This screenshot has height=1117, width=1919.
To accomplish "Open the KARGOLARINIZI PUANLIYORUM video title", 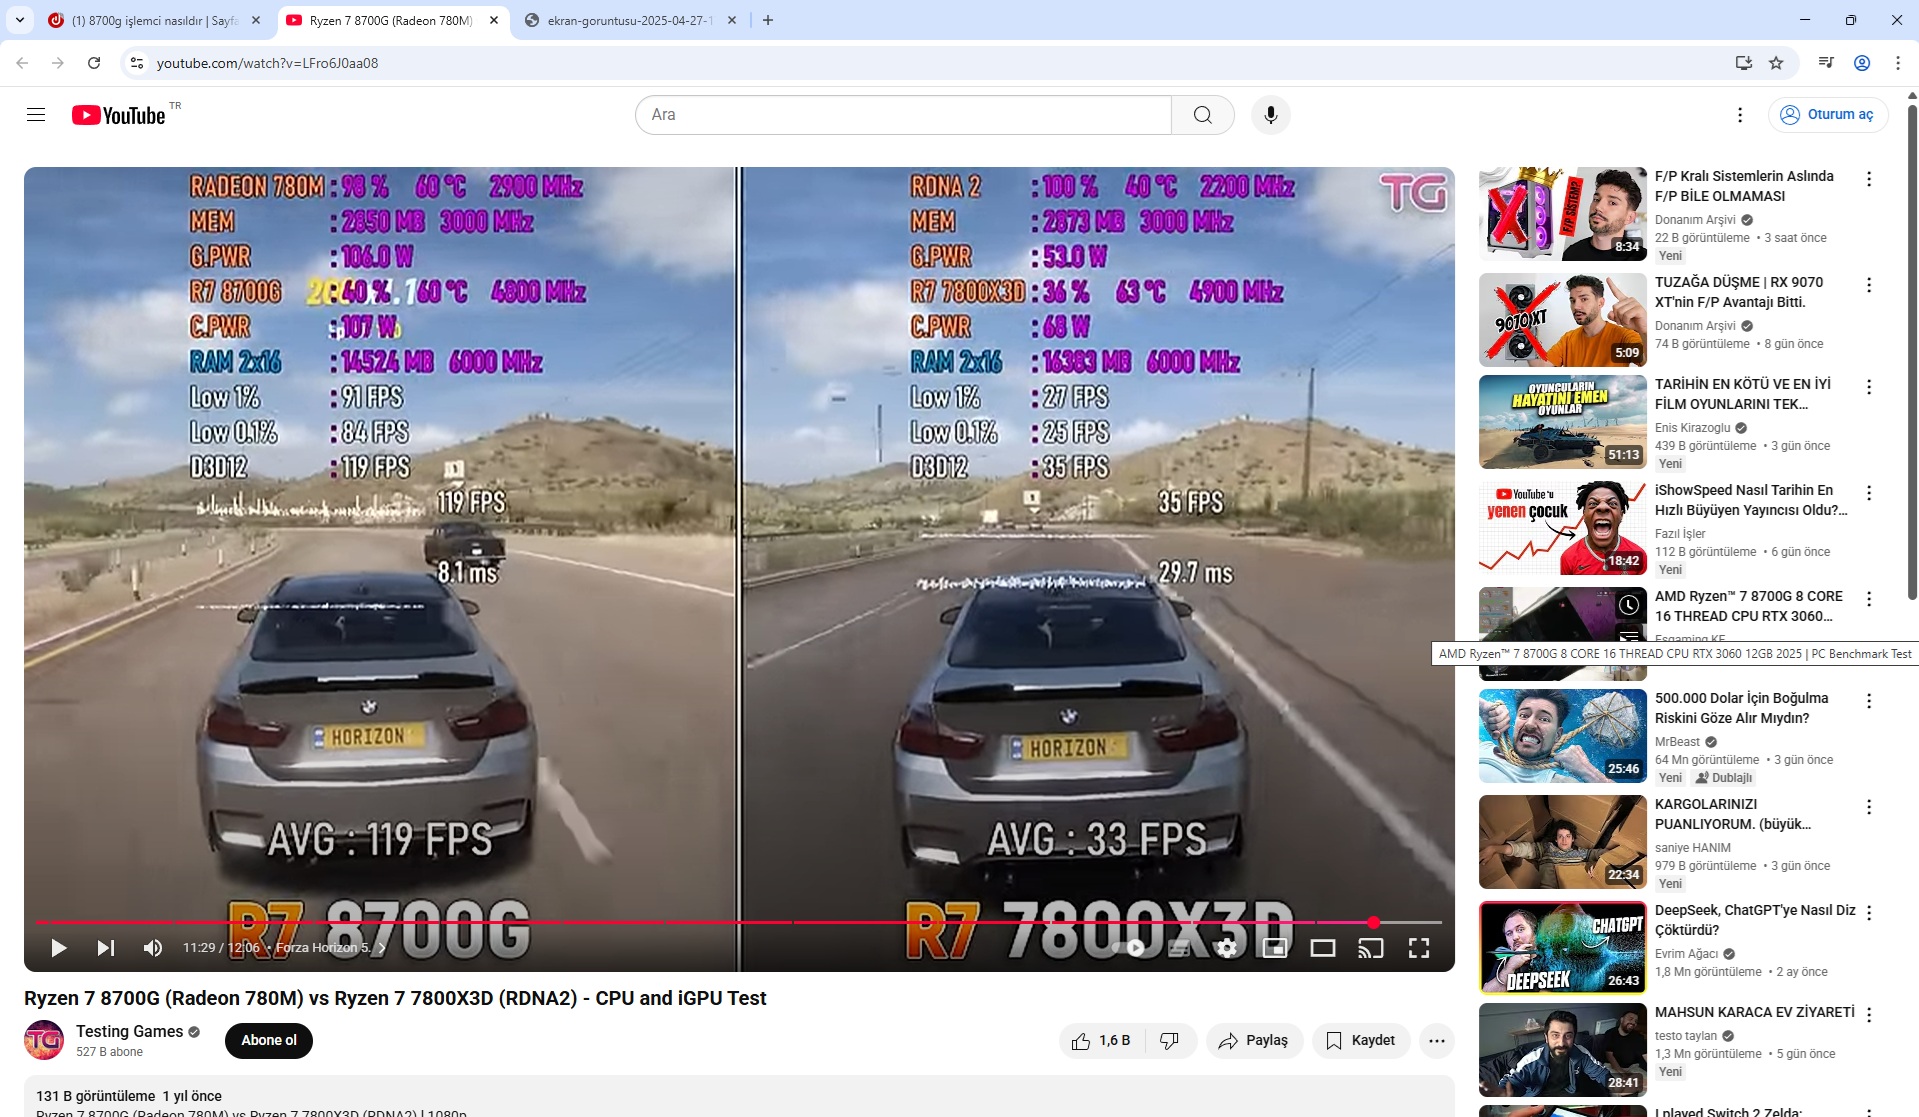I will click(x=1733, y=814).
